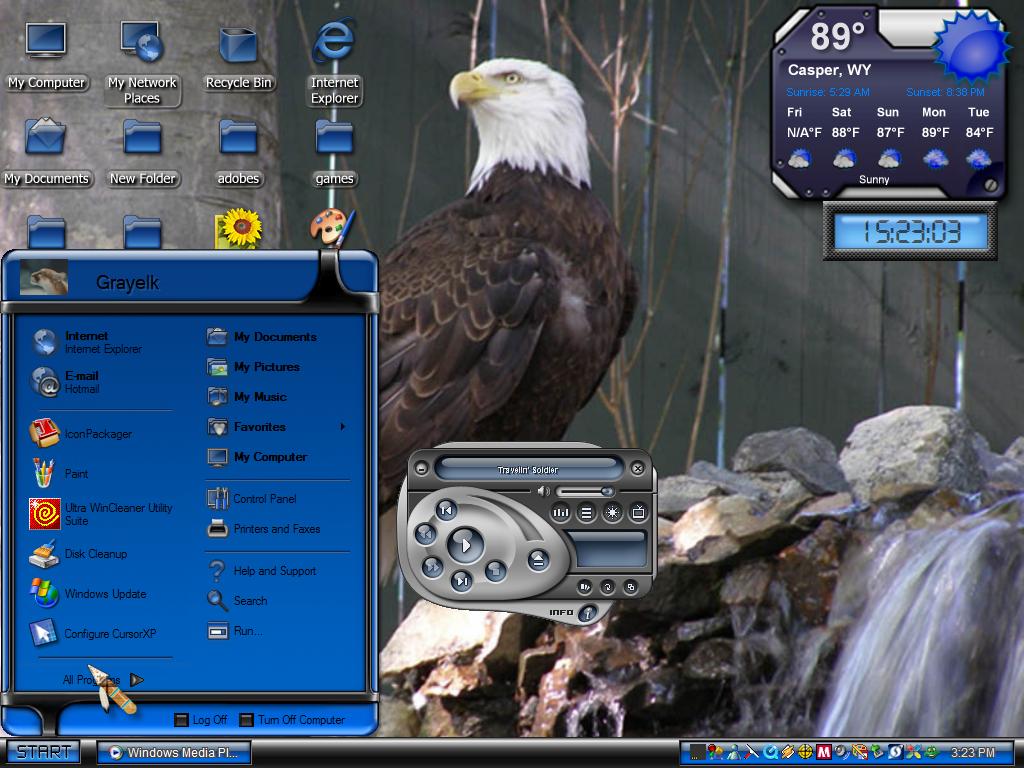Open the equalizer in the media player
Screen dimensions: 1024x768
coord(561,513)
